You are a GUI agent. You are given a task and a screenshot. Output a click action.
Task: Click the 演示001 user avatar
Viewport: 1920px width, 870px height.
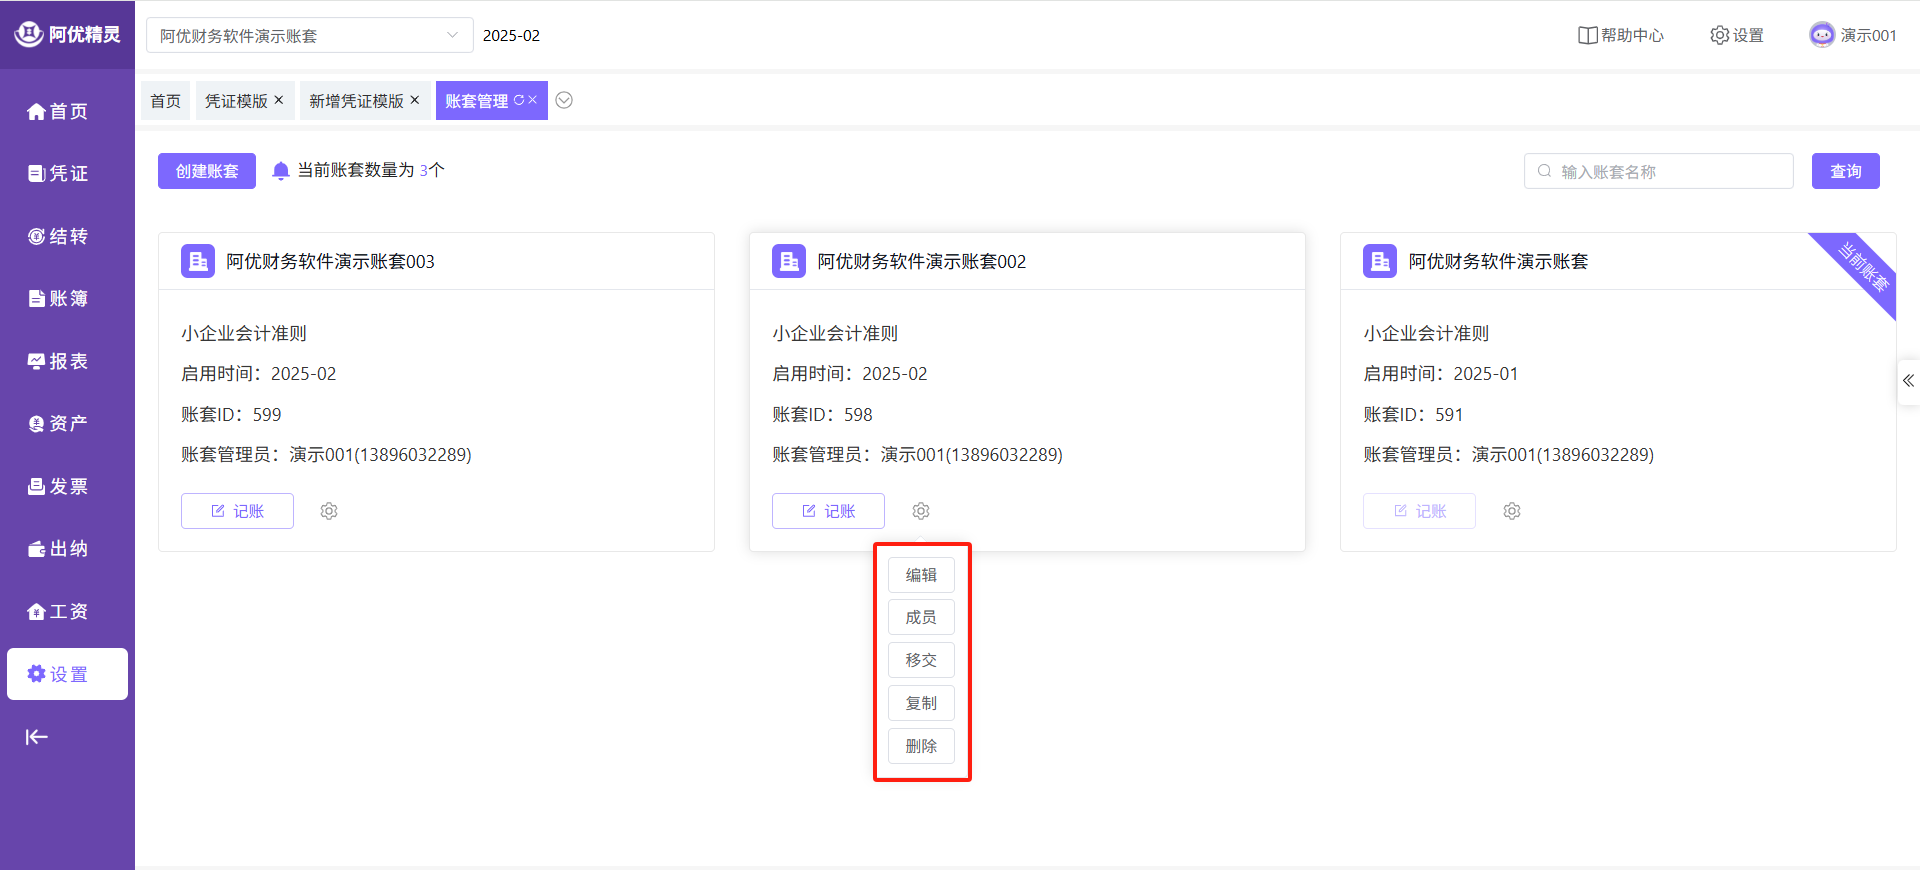pos(1822,35)
